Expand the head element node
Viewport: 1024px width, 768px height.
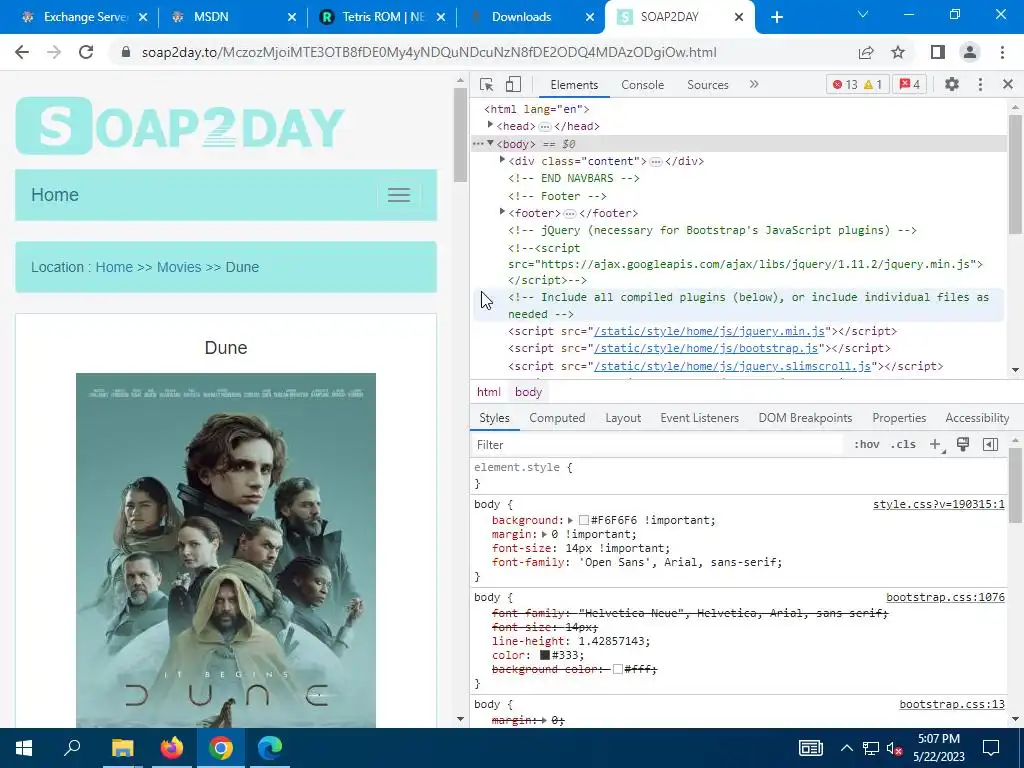tap(490, 125)
